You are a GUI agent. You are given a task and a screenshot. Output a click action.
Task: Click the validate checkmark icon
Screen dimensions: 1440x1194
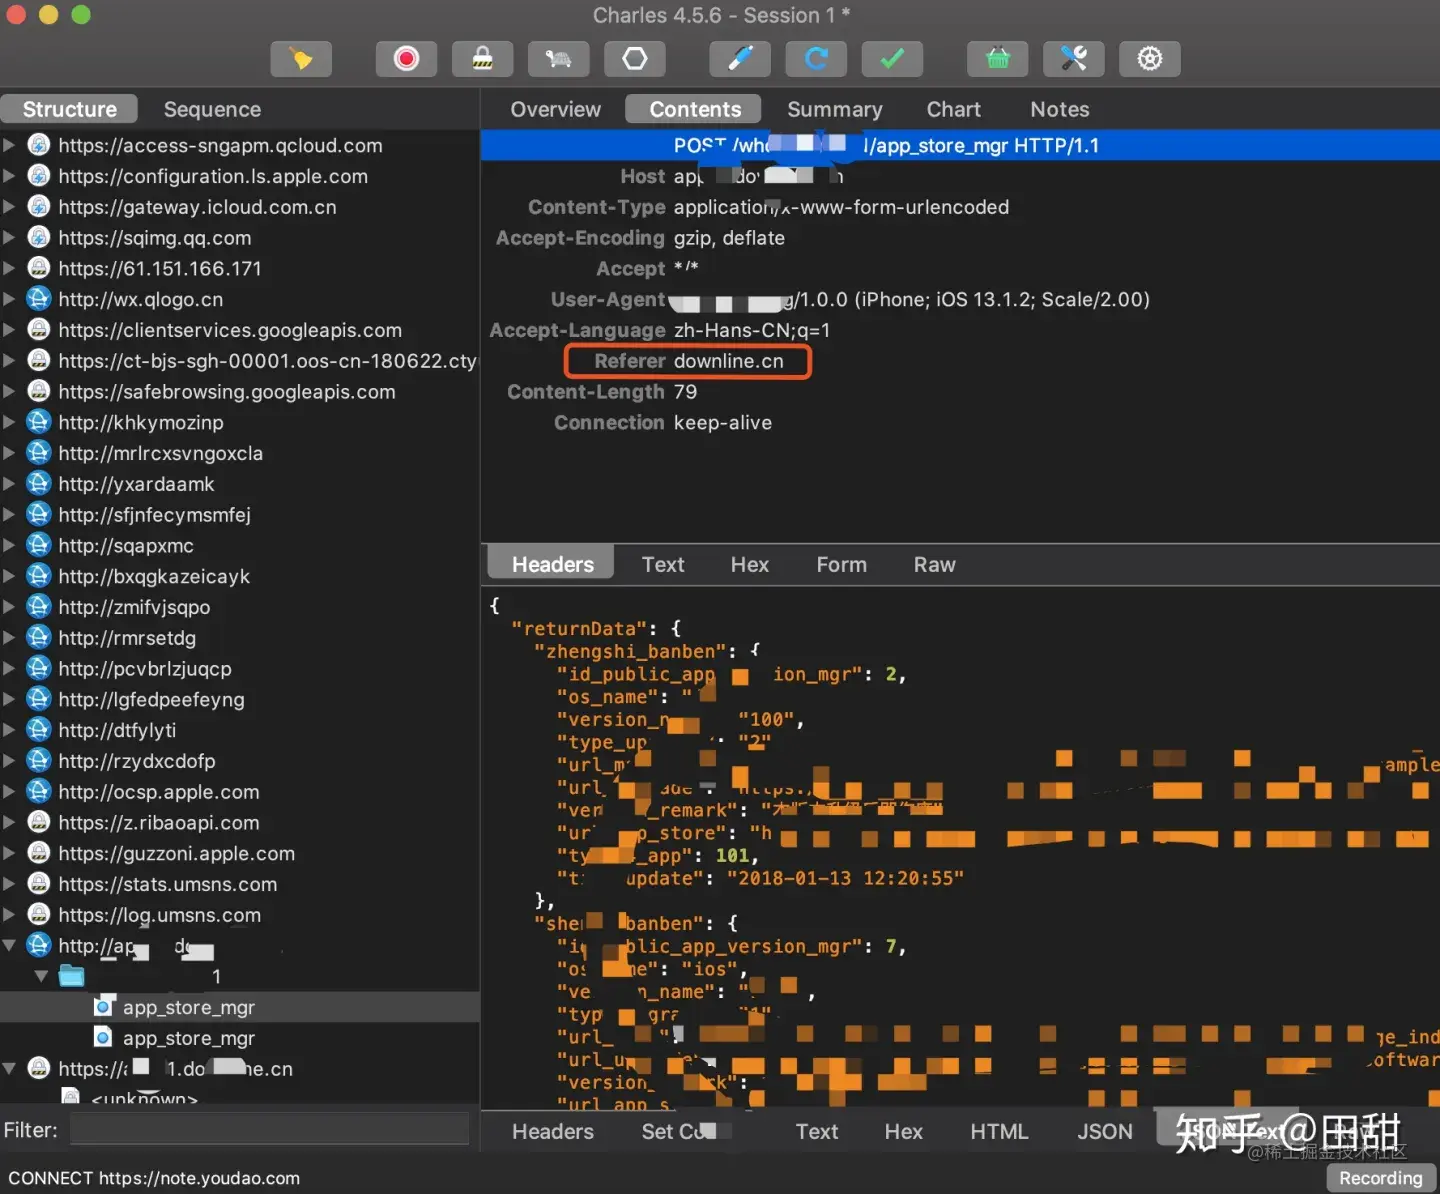coord(892,59)
